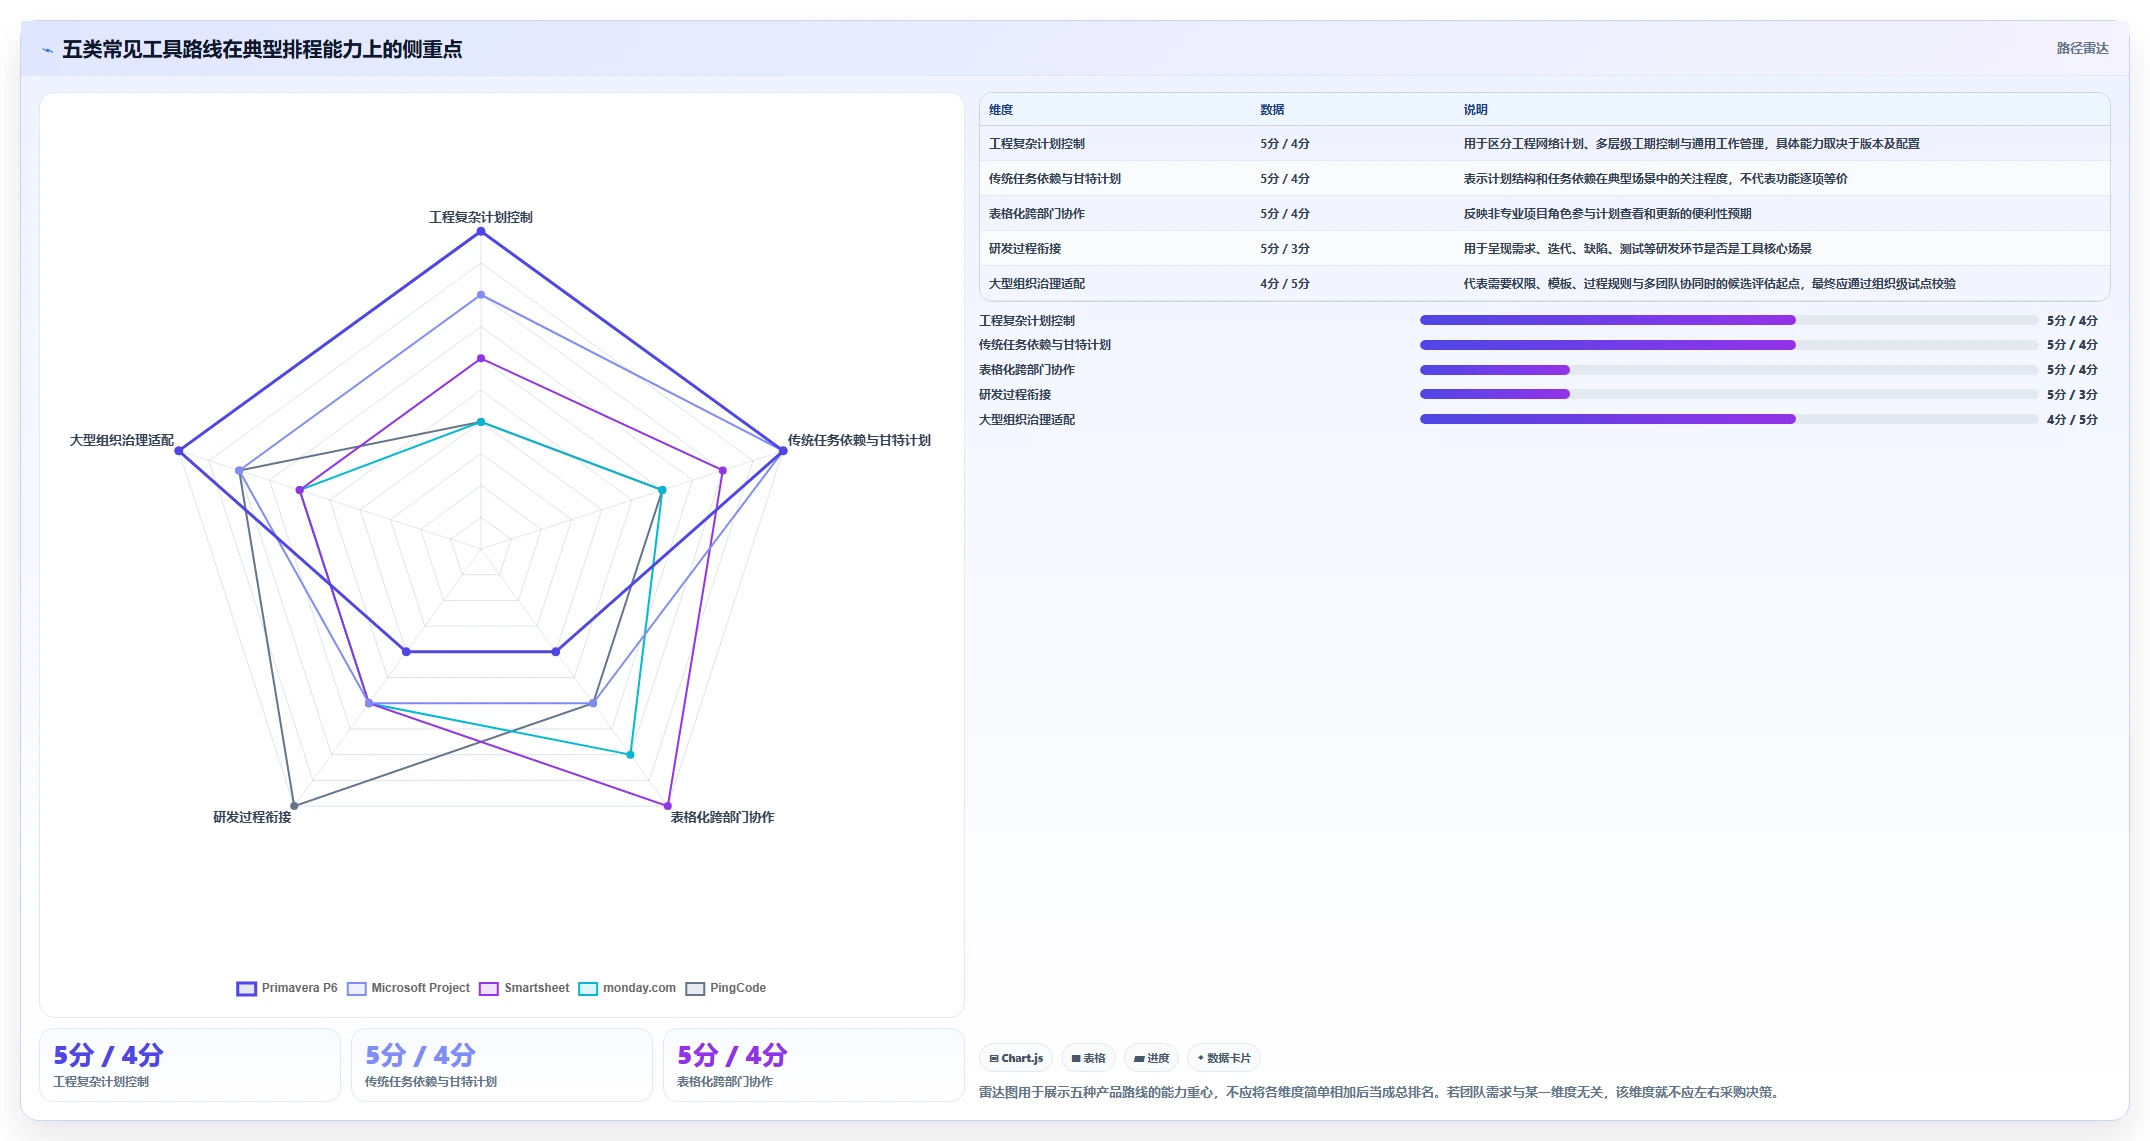Viewport: 2150px width, 1141px height.
Task: Click radar axis label 研发过程衔接
Action: pos(252,817)
